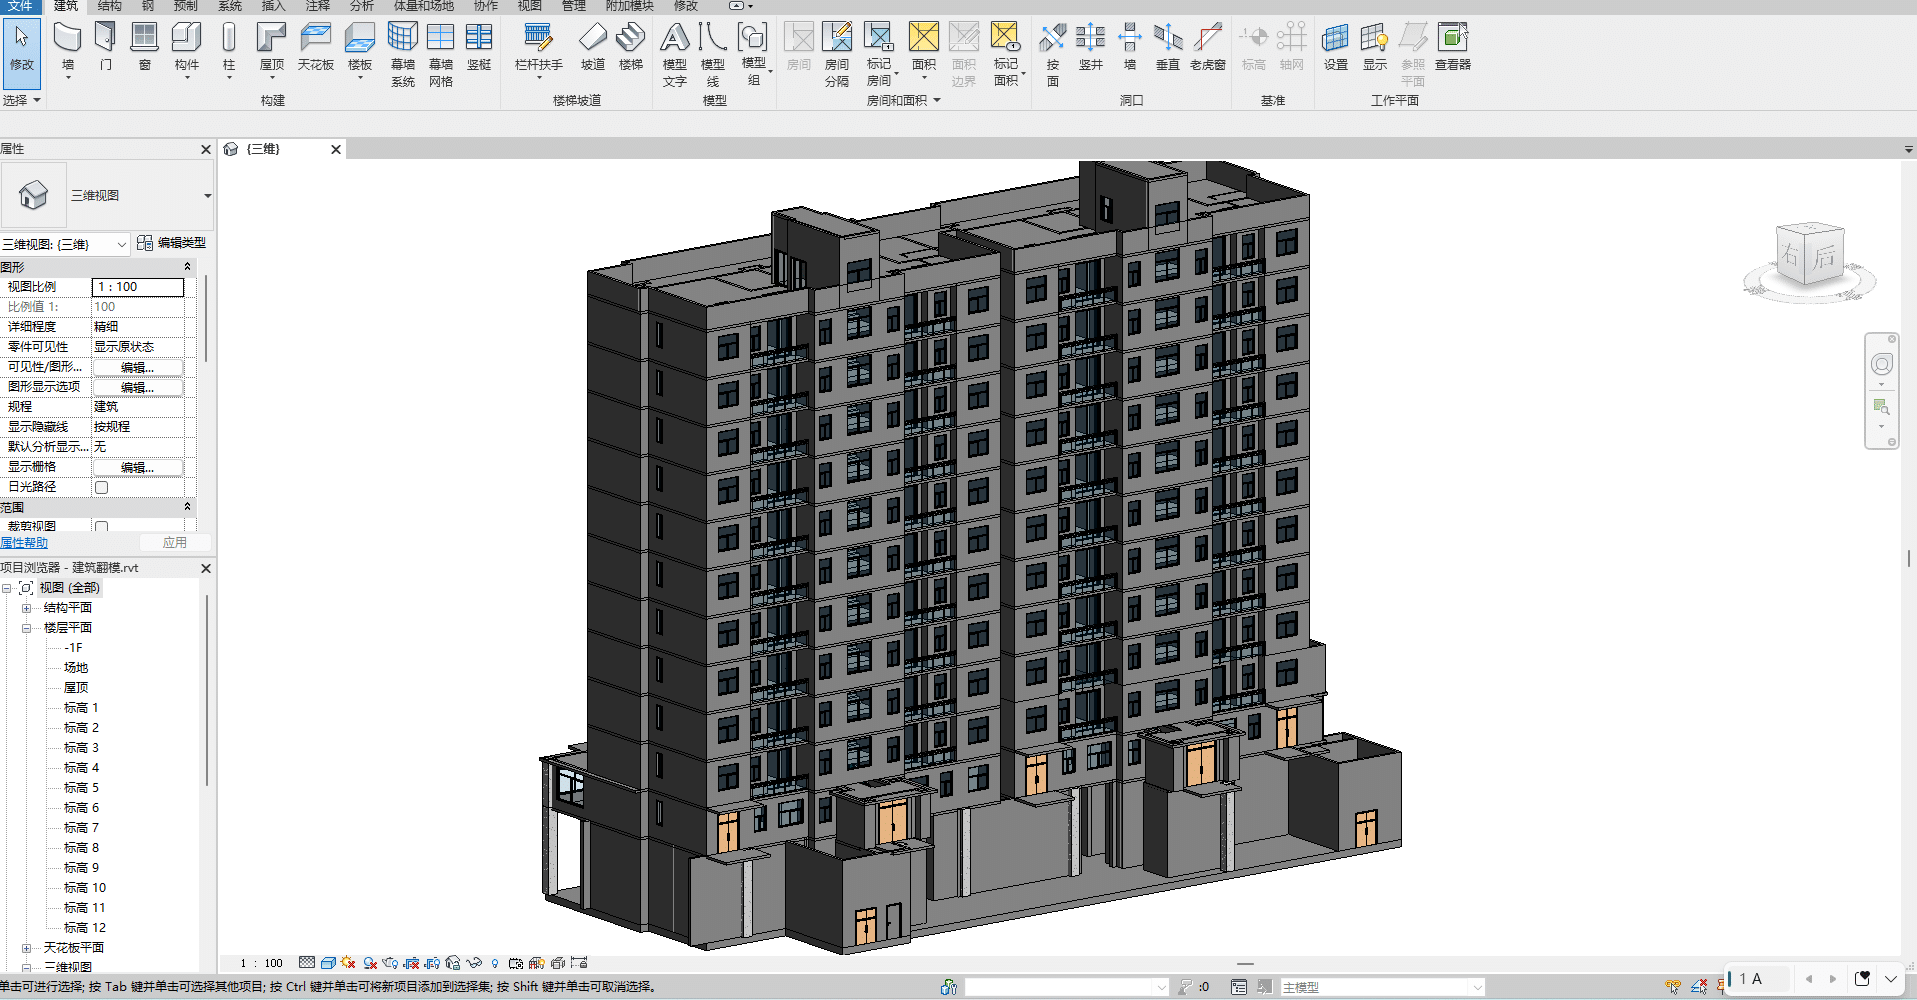Open the Insert (插入) ribbon tab
Image resolution: width=1917 pixels, height=1000 pixels.
tap(273, 6)
